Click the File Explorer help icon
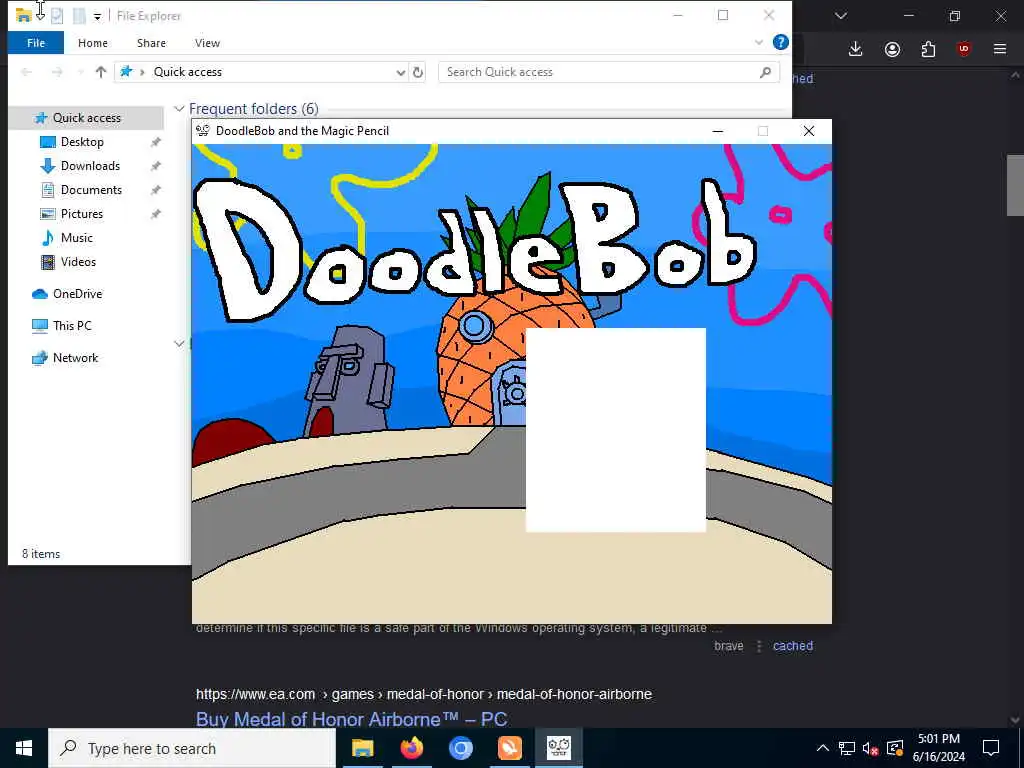The image size is (1024, 768). click(x=780, y=42)
